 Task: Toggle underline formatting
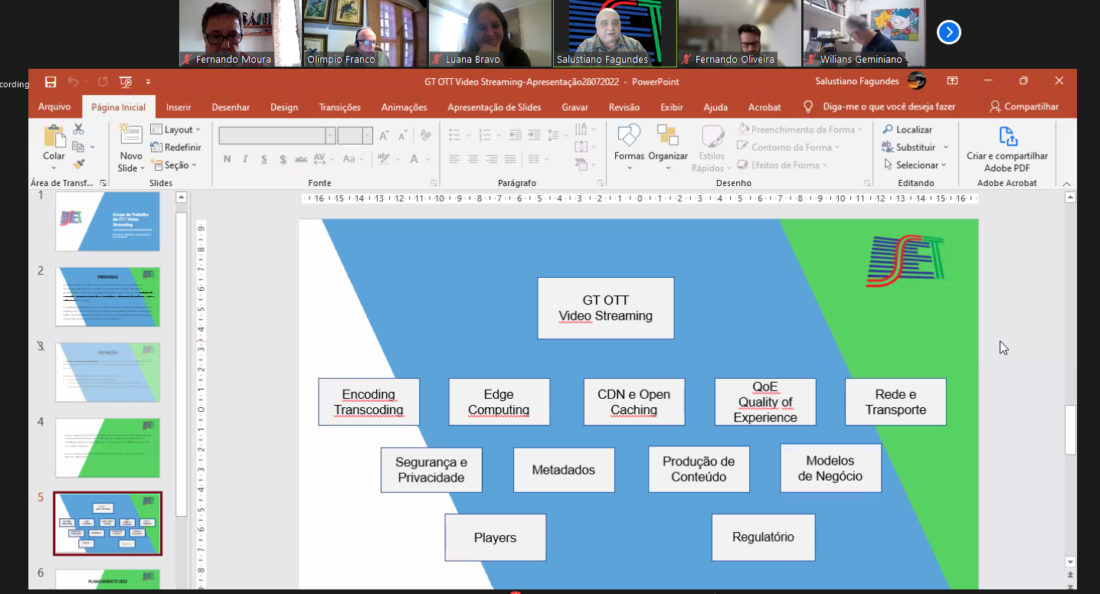[264, 159]
